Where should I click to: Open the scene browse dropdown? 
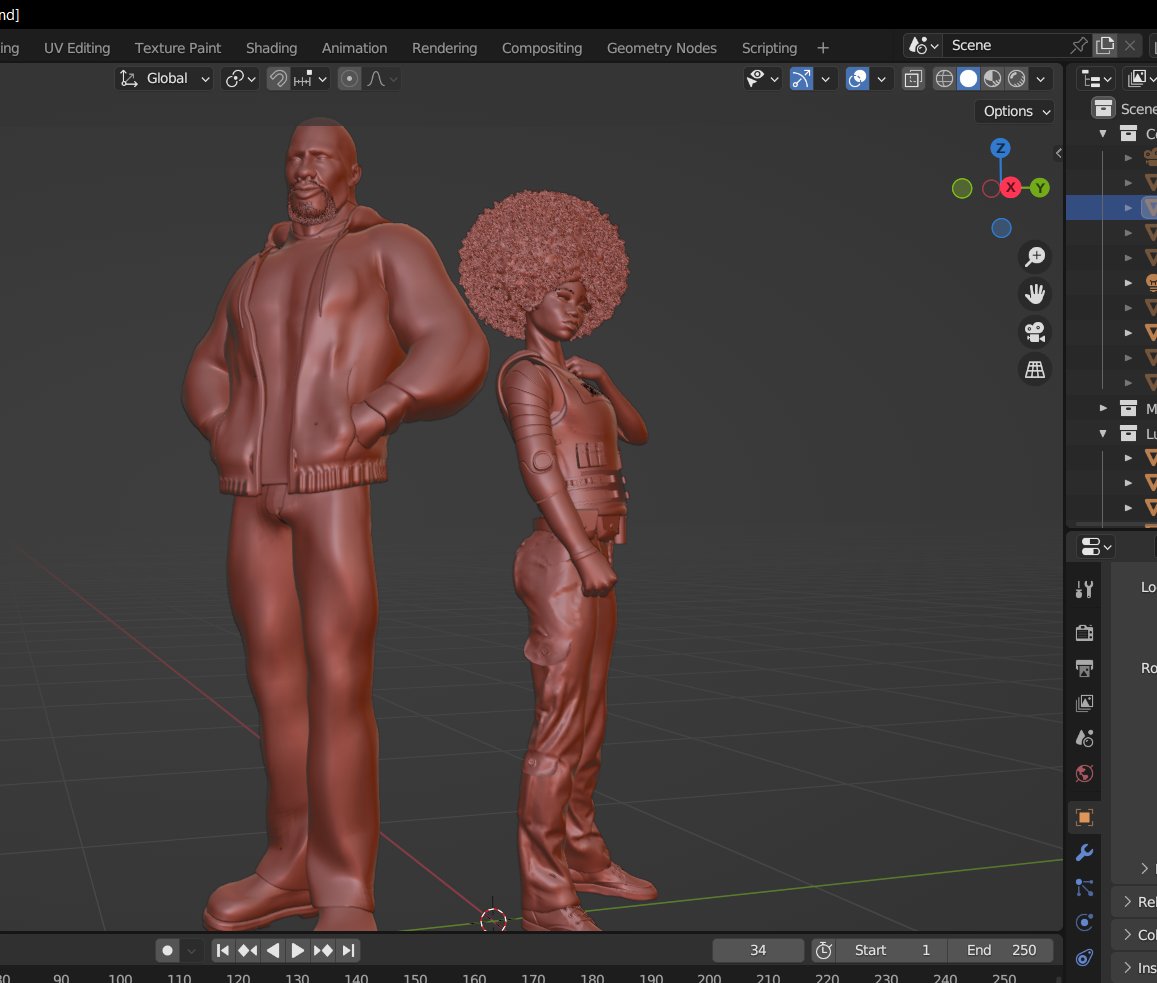pos(922,46)
